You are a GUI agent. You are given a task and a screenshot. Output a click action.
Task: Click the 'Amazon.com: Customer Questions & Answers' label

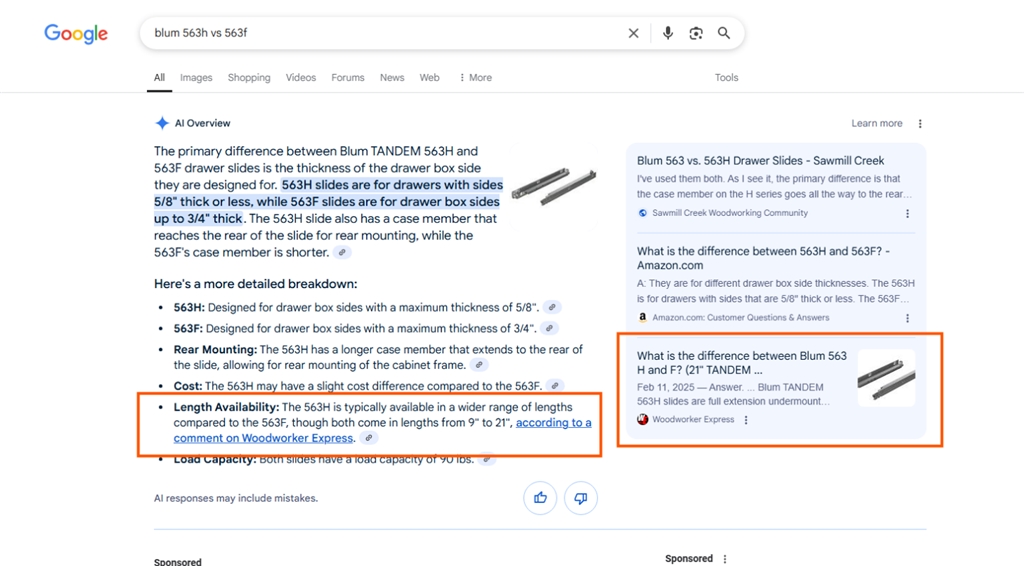pyautogui.click(x=741, y=317)
